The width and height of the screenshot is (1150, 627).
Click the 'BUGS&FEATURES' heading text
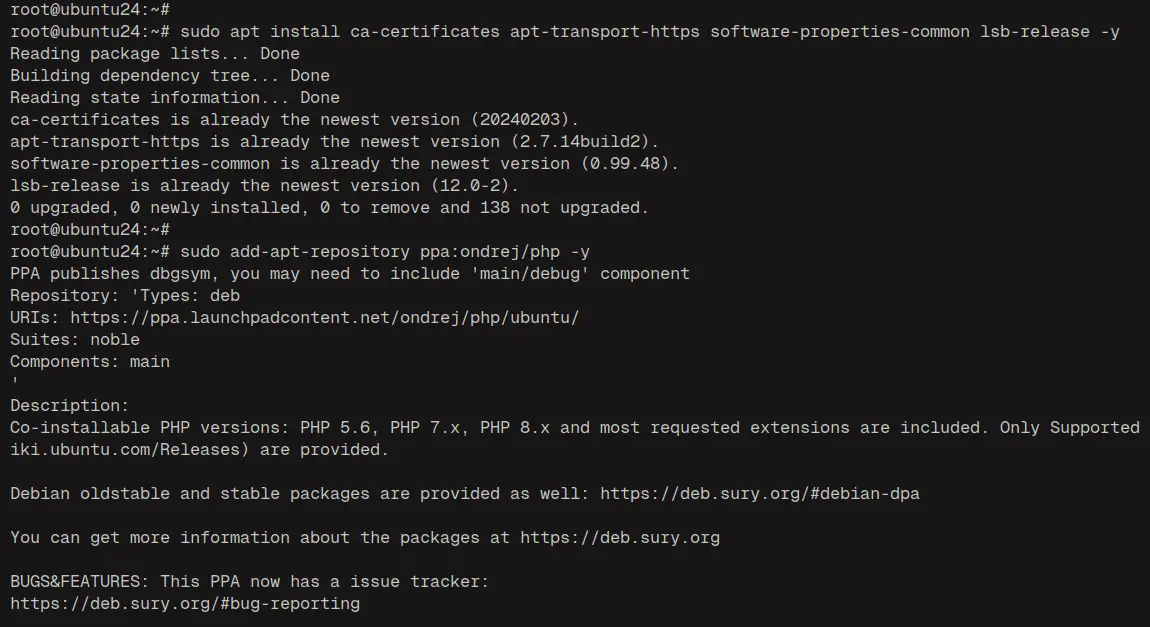click(75, 582)
